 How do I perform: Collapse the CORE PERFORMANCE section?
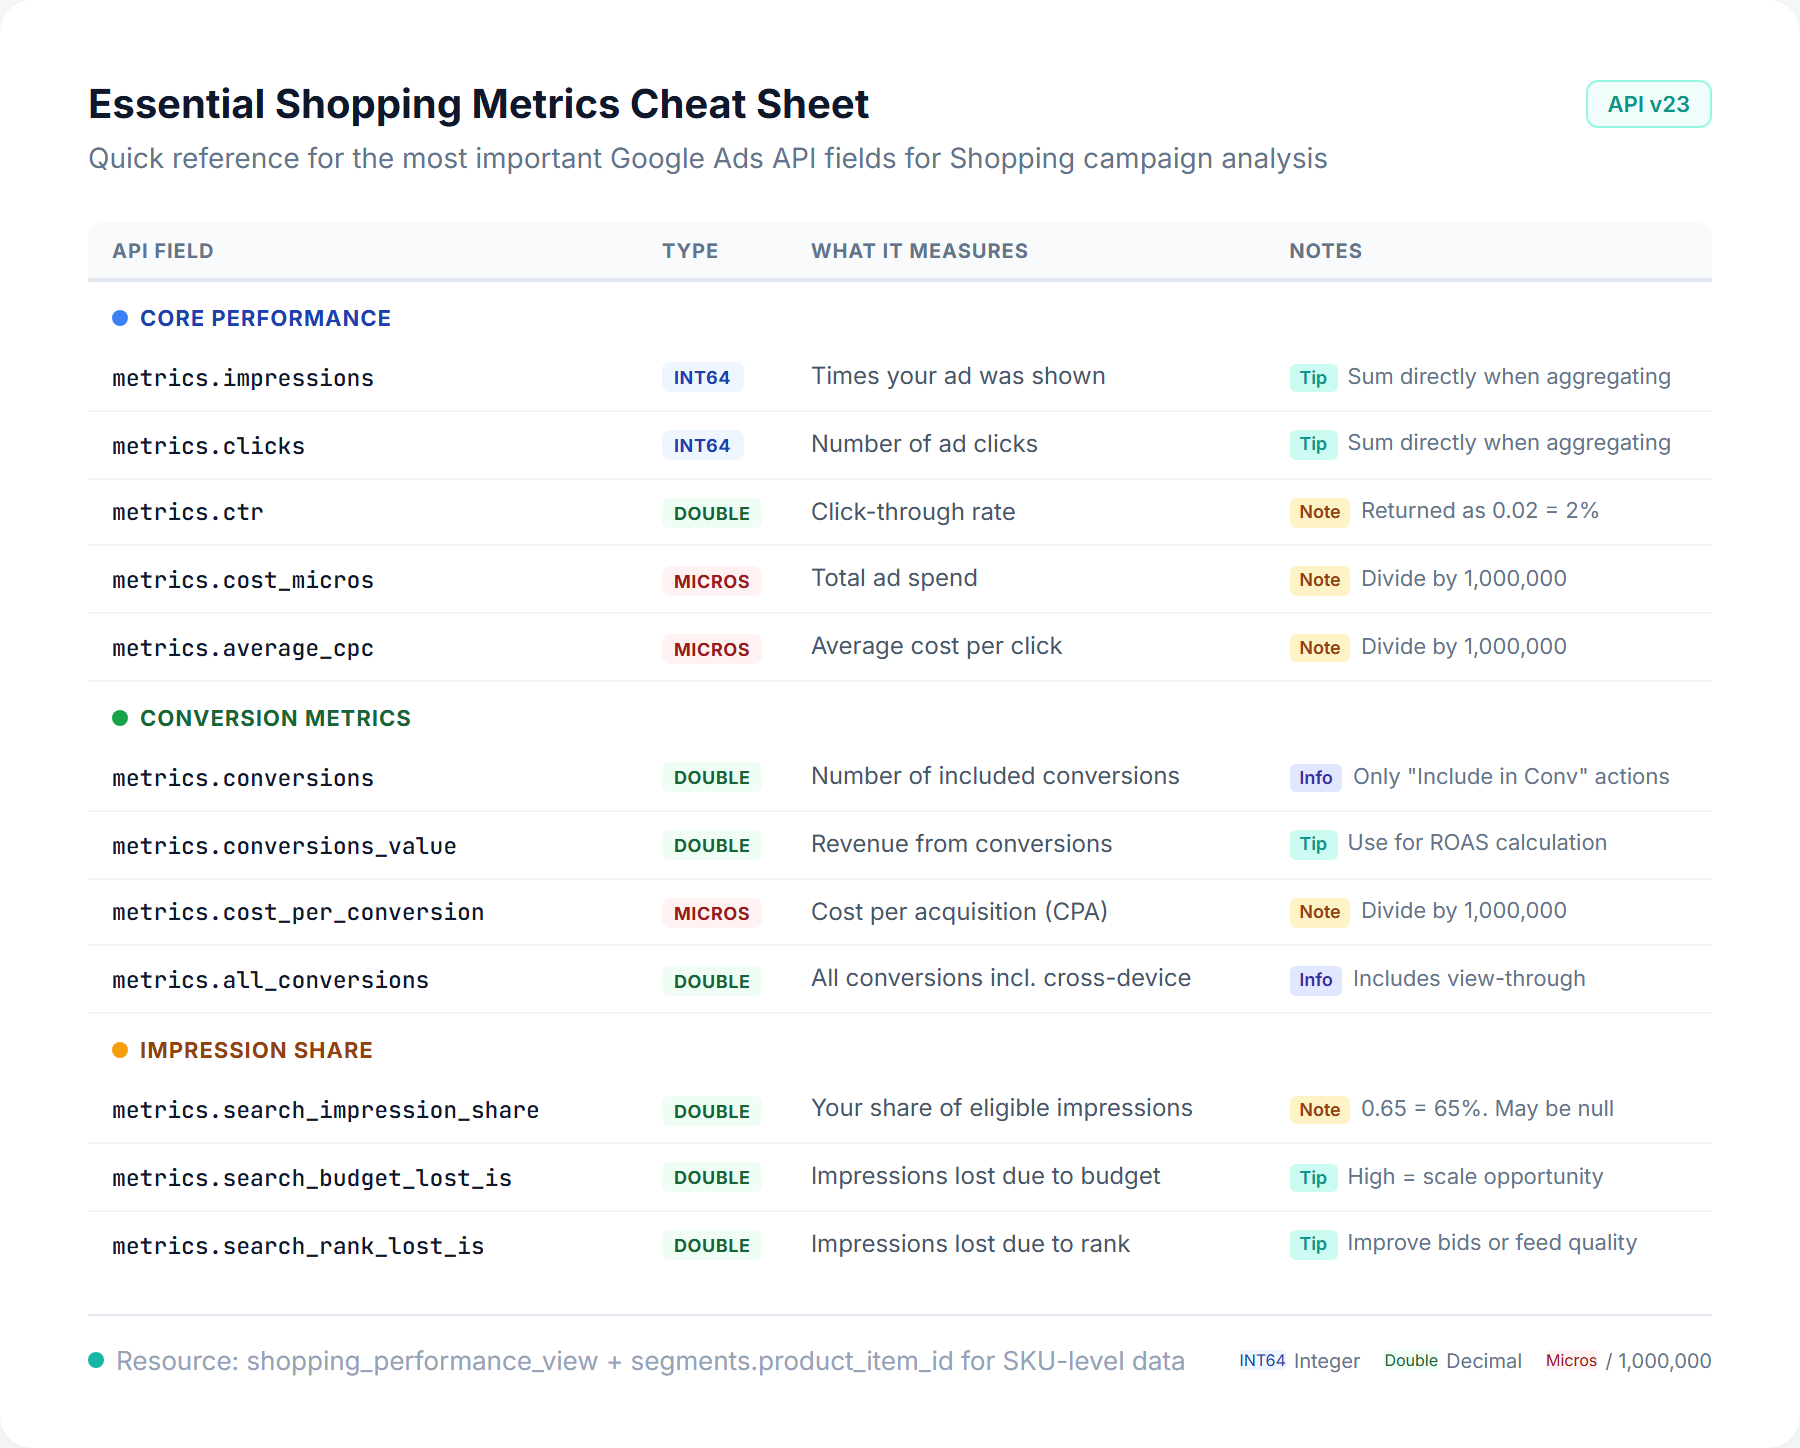point(265,318)
